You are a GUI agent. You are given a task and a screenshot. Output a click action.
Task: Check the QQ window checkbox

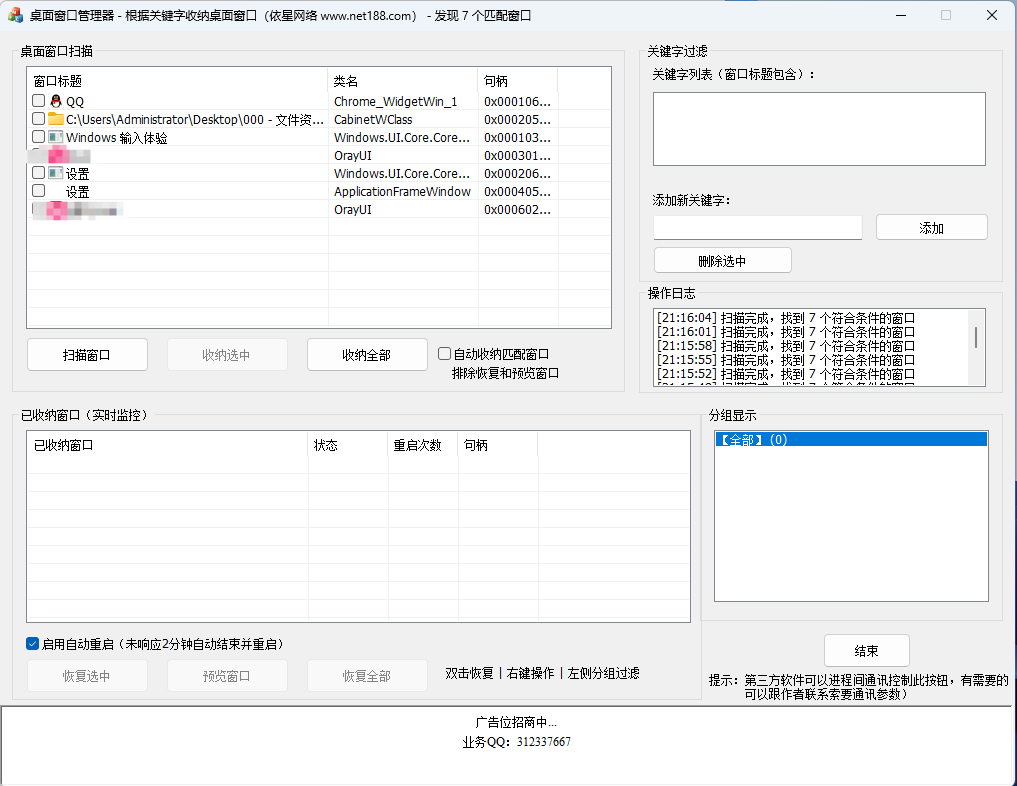(x=36, y=101)
